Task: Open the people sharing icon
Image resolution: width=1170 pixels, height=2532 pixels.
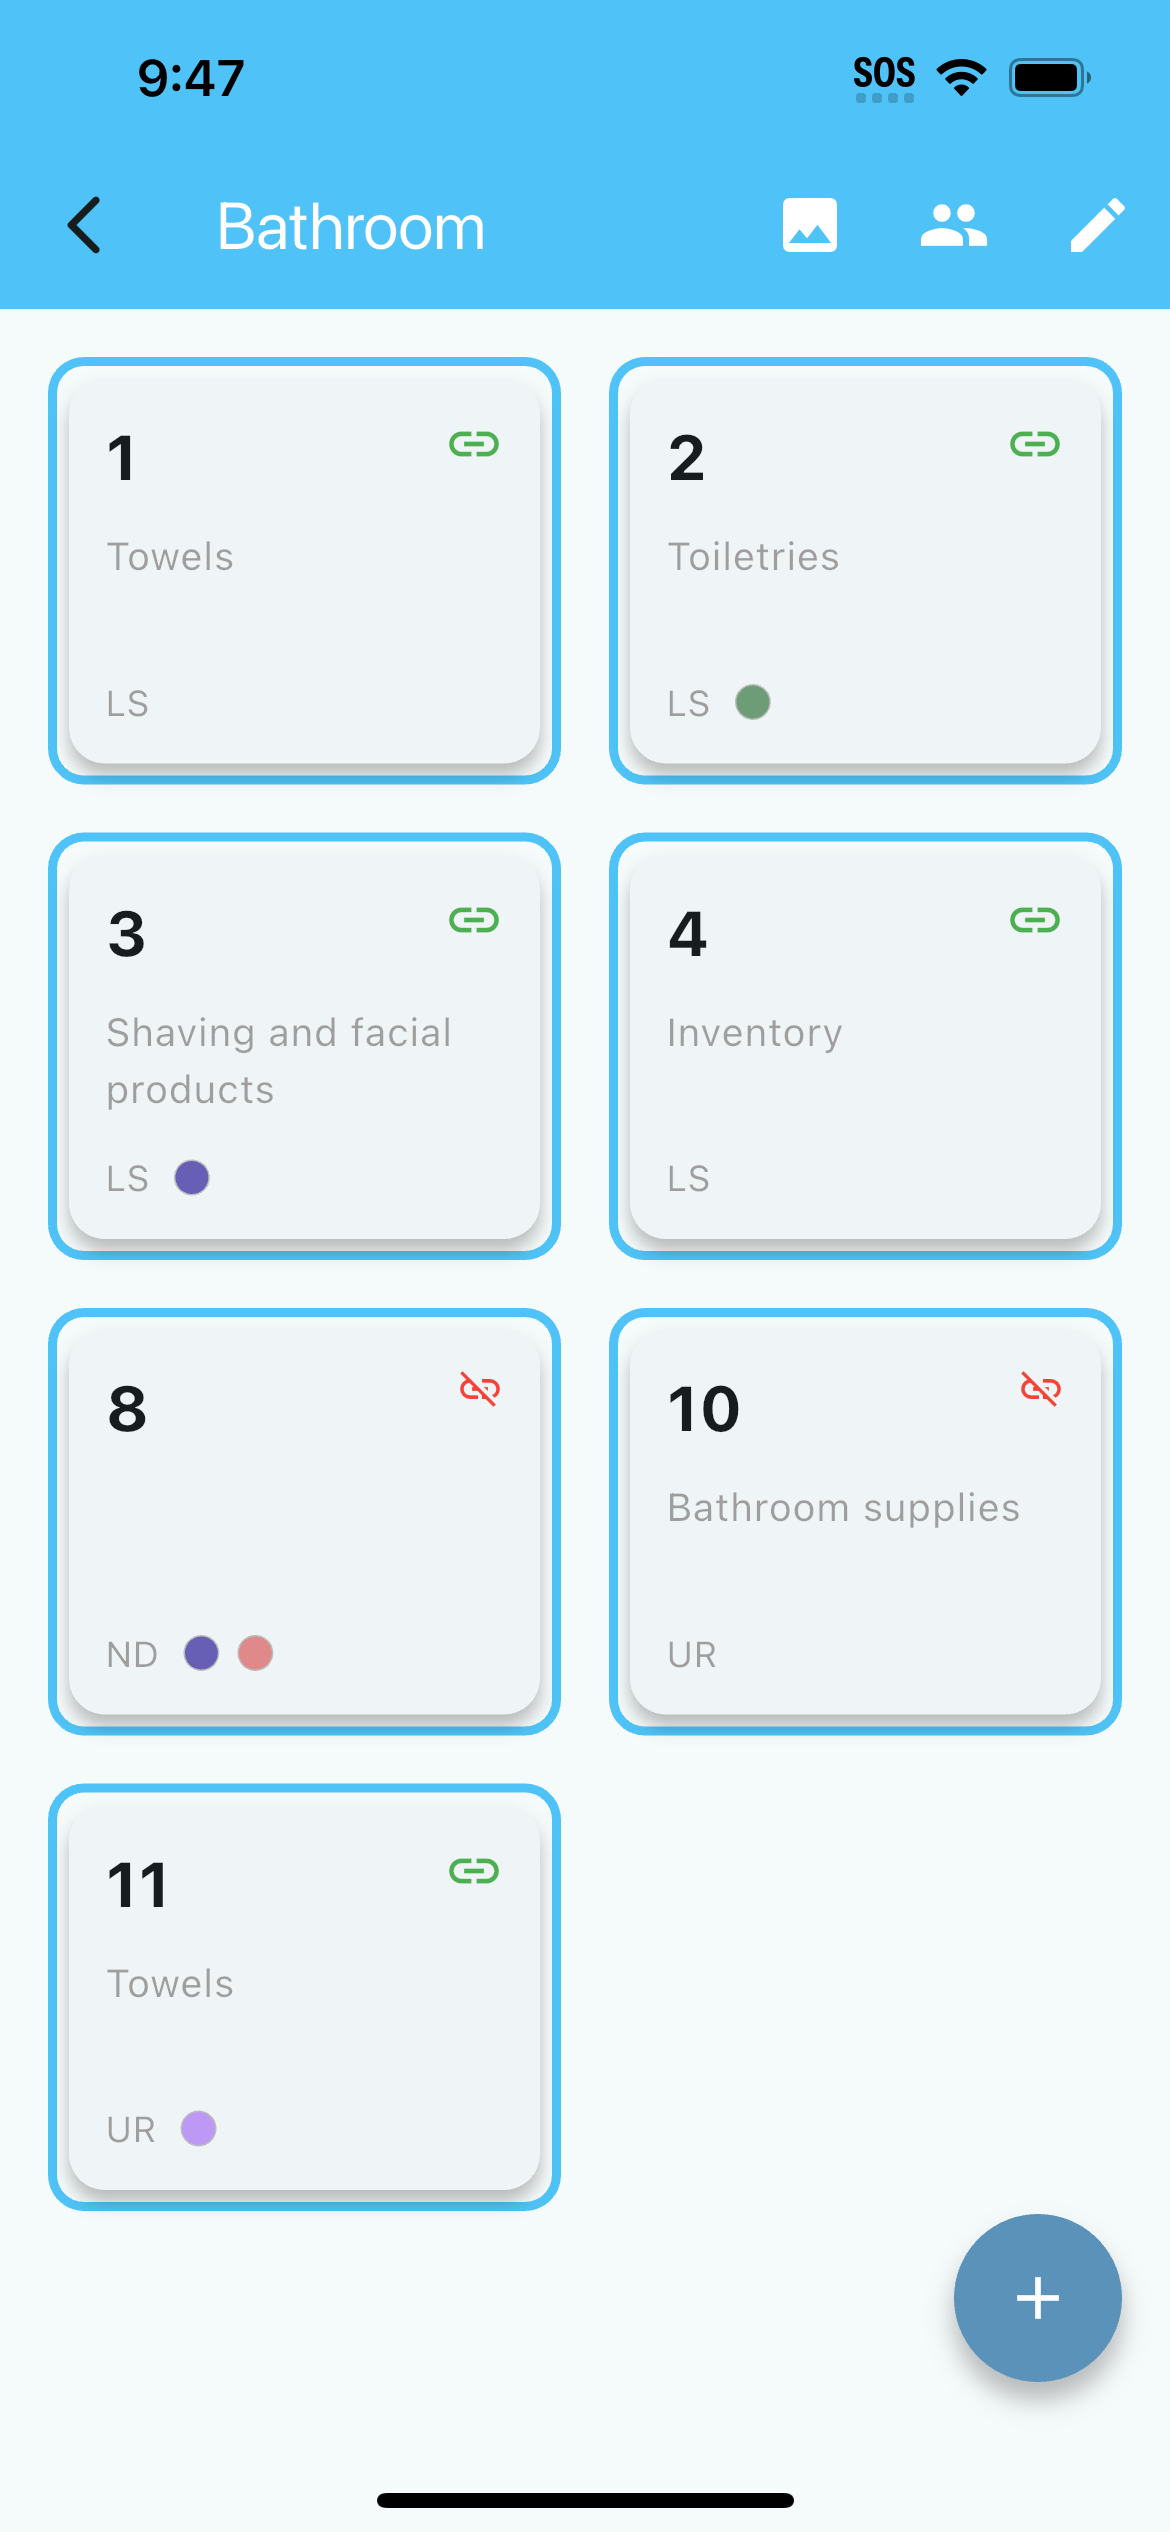Action: click(x=953, y=225)
